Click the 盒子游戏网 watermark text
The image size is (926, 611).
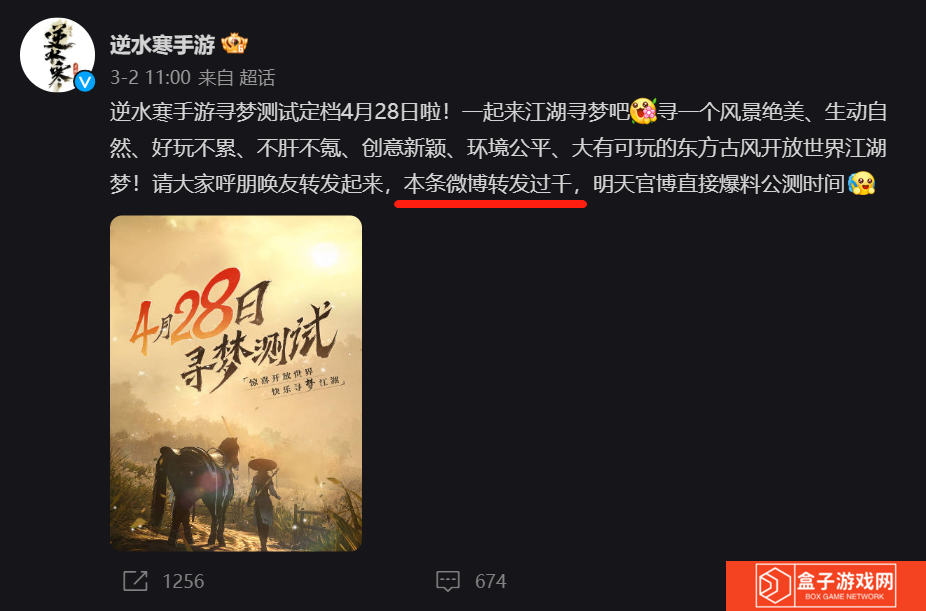coord(845,580)
